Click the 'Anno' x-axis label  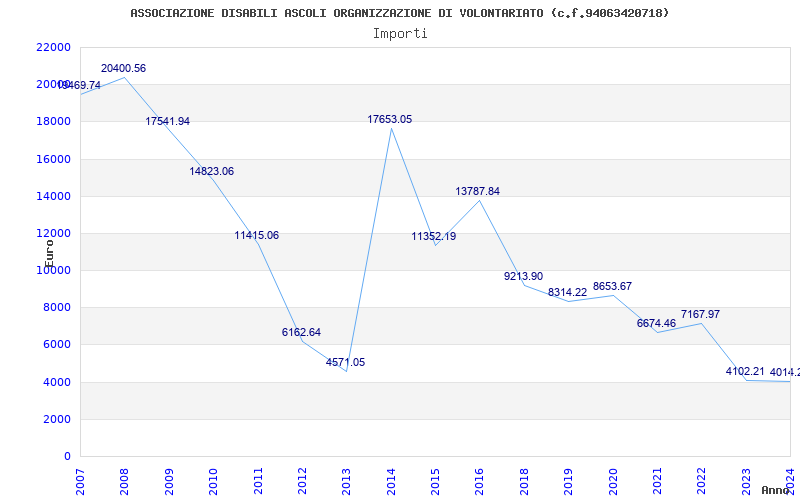776,490
